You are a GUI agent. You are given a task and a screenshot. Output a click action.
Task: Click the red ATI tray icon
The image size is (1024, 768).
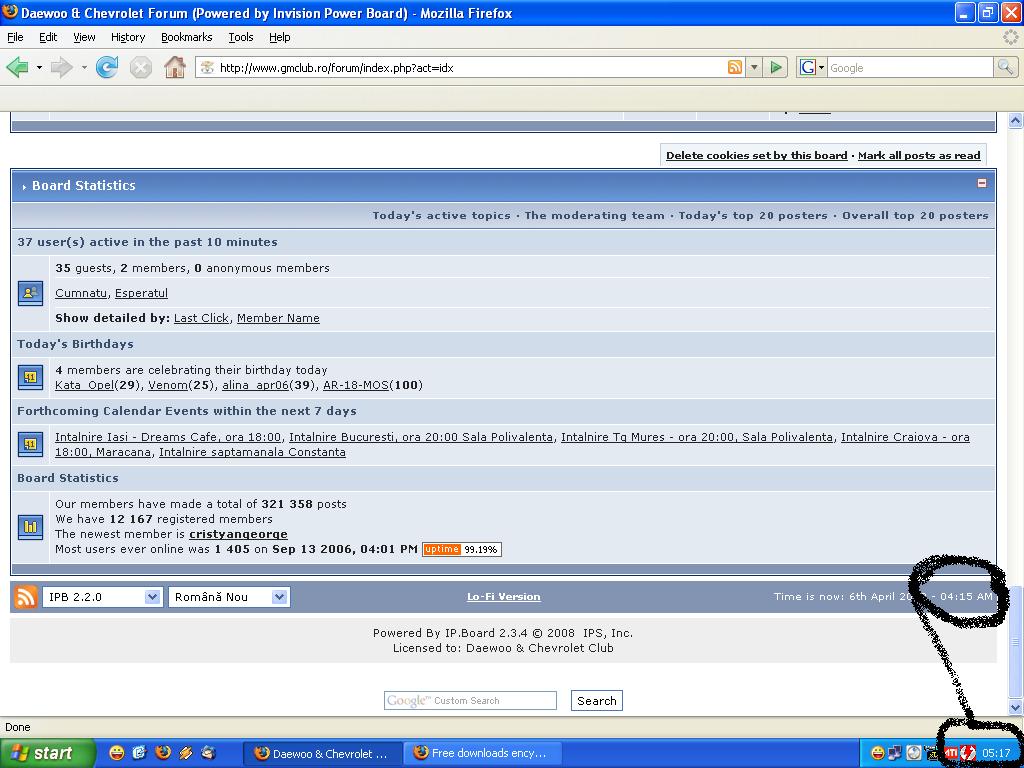(x=951, y=753)
